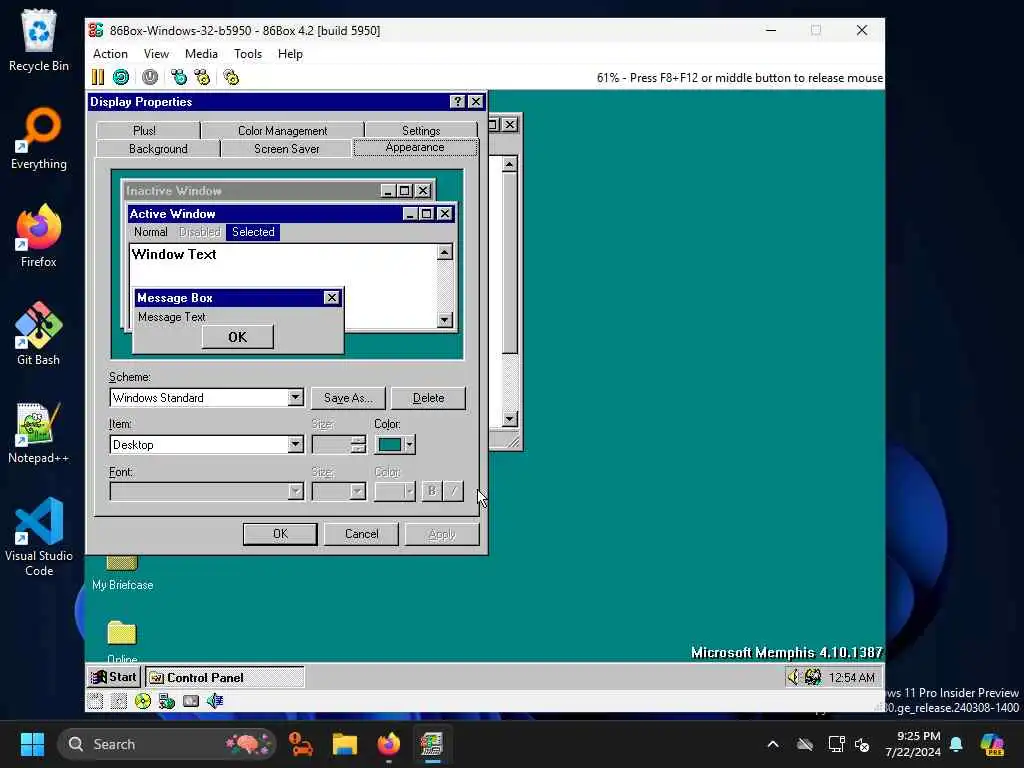Image resolution: width=1024 pixels, height=768 pixels.
Task: Click the network icon in 86Box status bar
Action: tap(167, 701)
